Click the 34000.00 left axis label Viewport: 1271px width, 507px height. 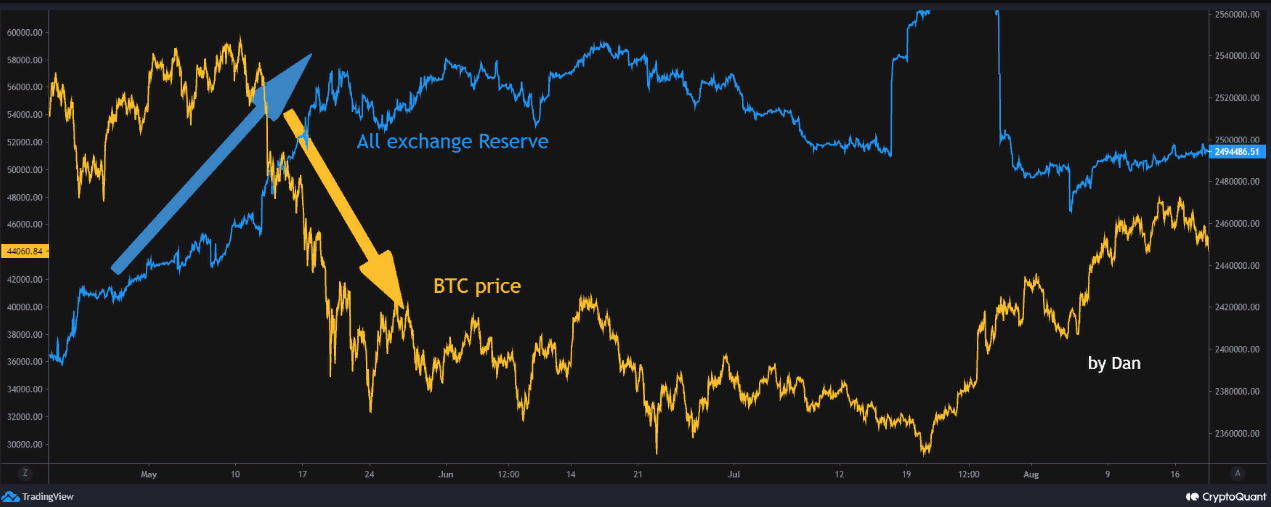(x=24, y=389)
